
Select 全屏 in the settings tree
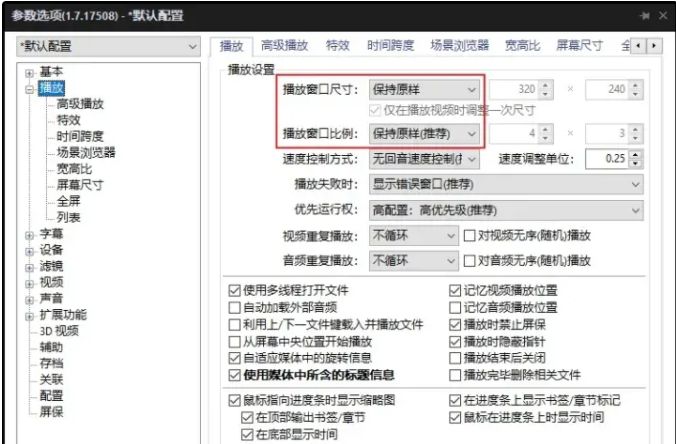point(69,201)
